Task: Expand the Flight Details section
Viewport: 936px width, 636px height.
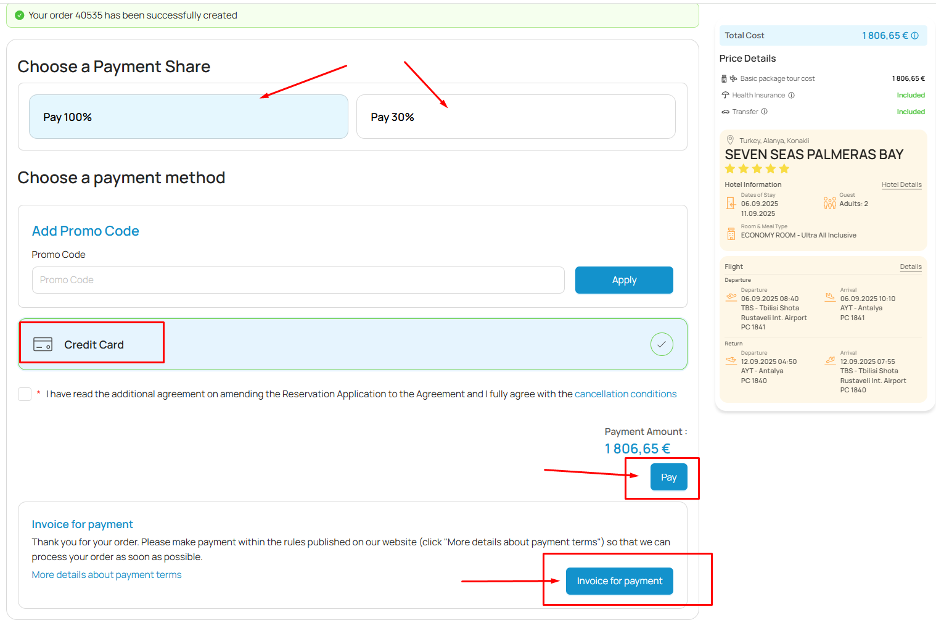Action: tap(910, 266)
